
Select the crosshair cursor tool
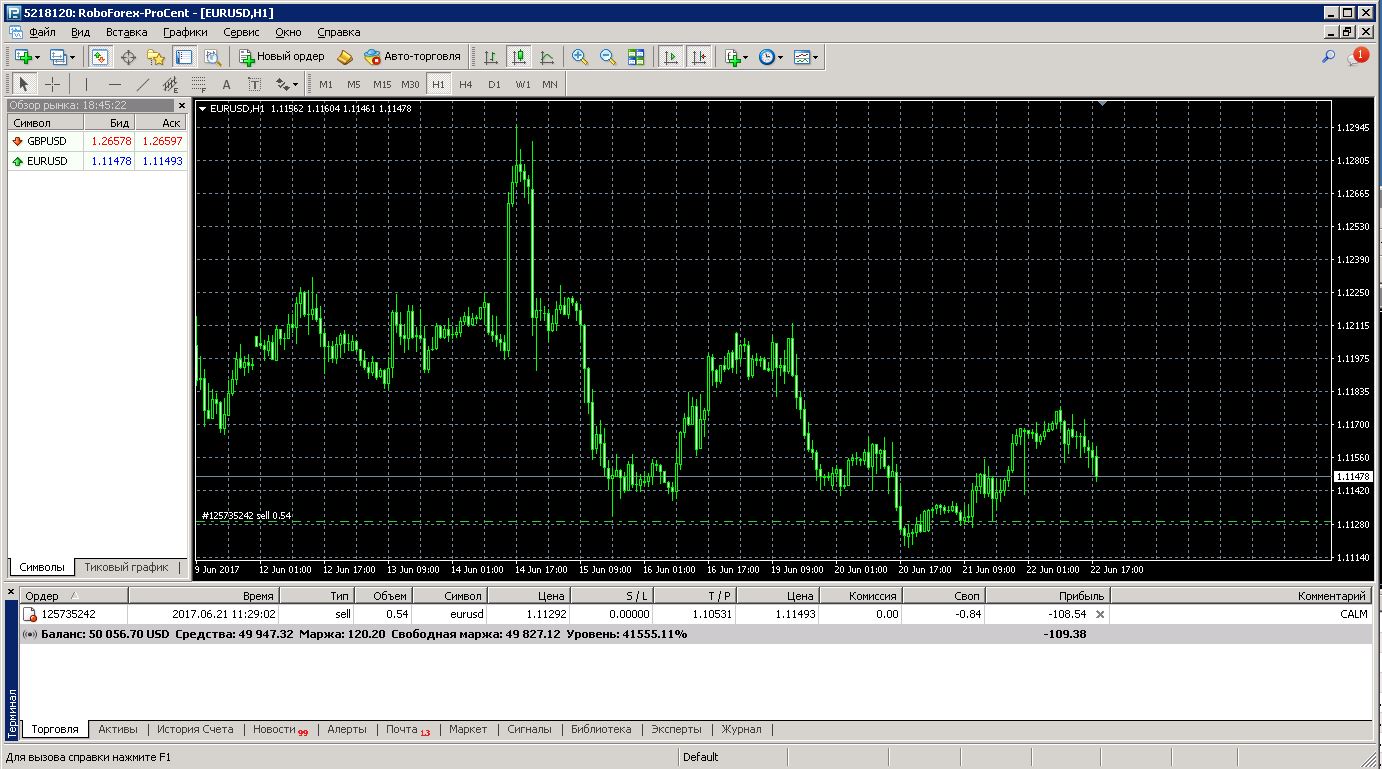(52, 84)
